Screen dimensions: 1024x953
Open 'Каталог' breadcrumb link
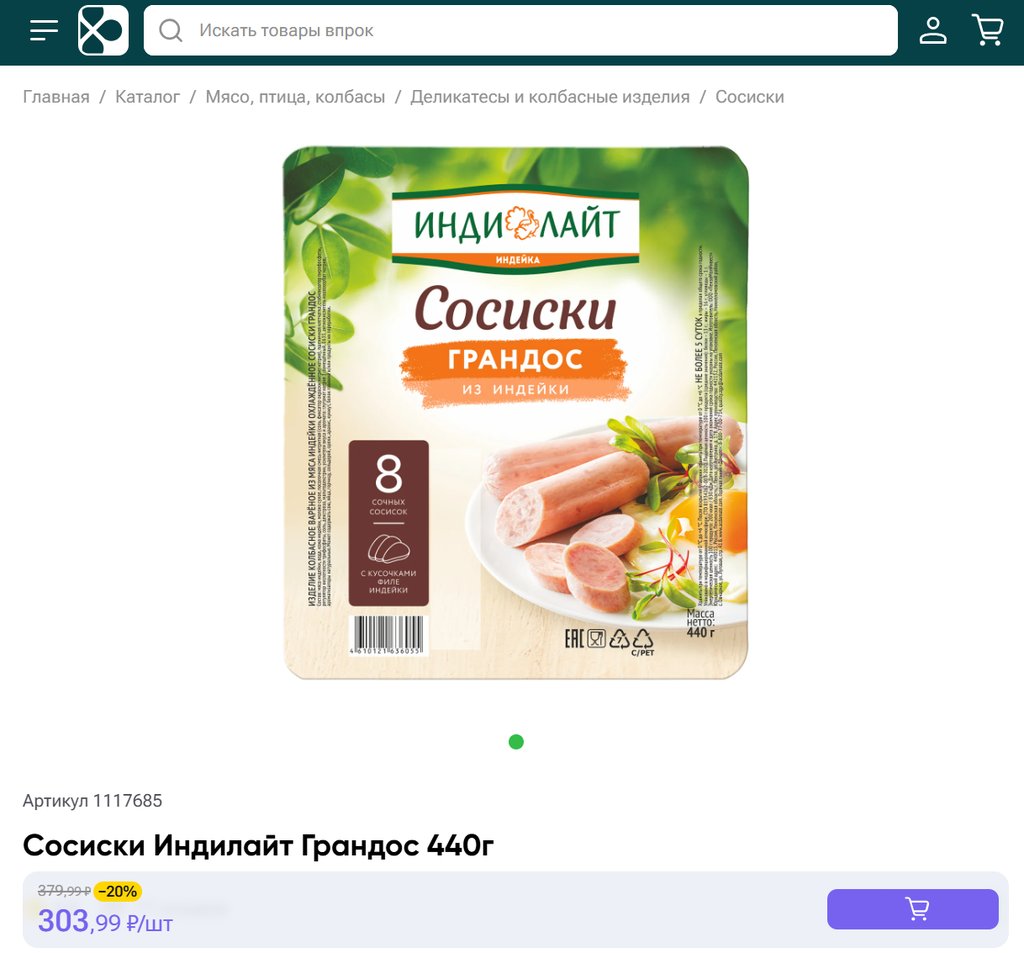point(147,97)
